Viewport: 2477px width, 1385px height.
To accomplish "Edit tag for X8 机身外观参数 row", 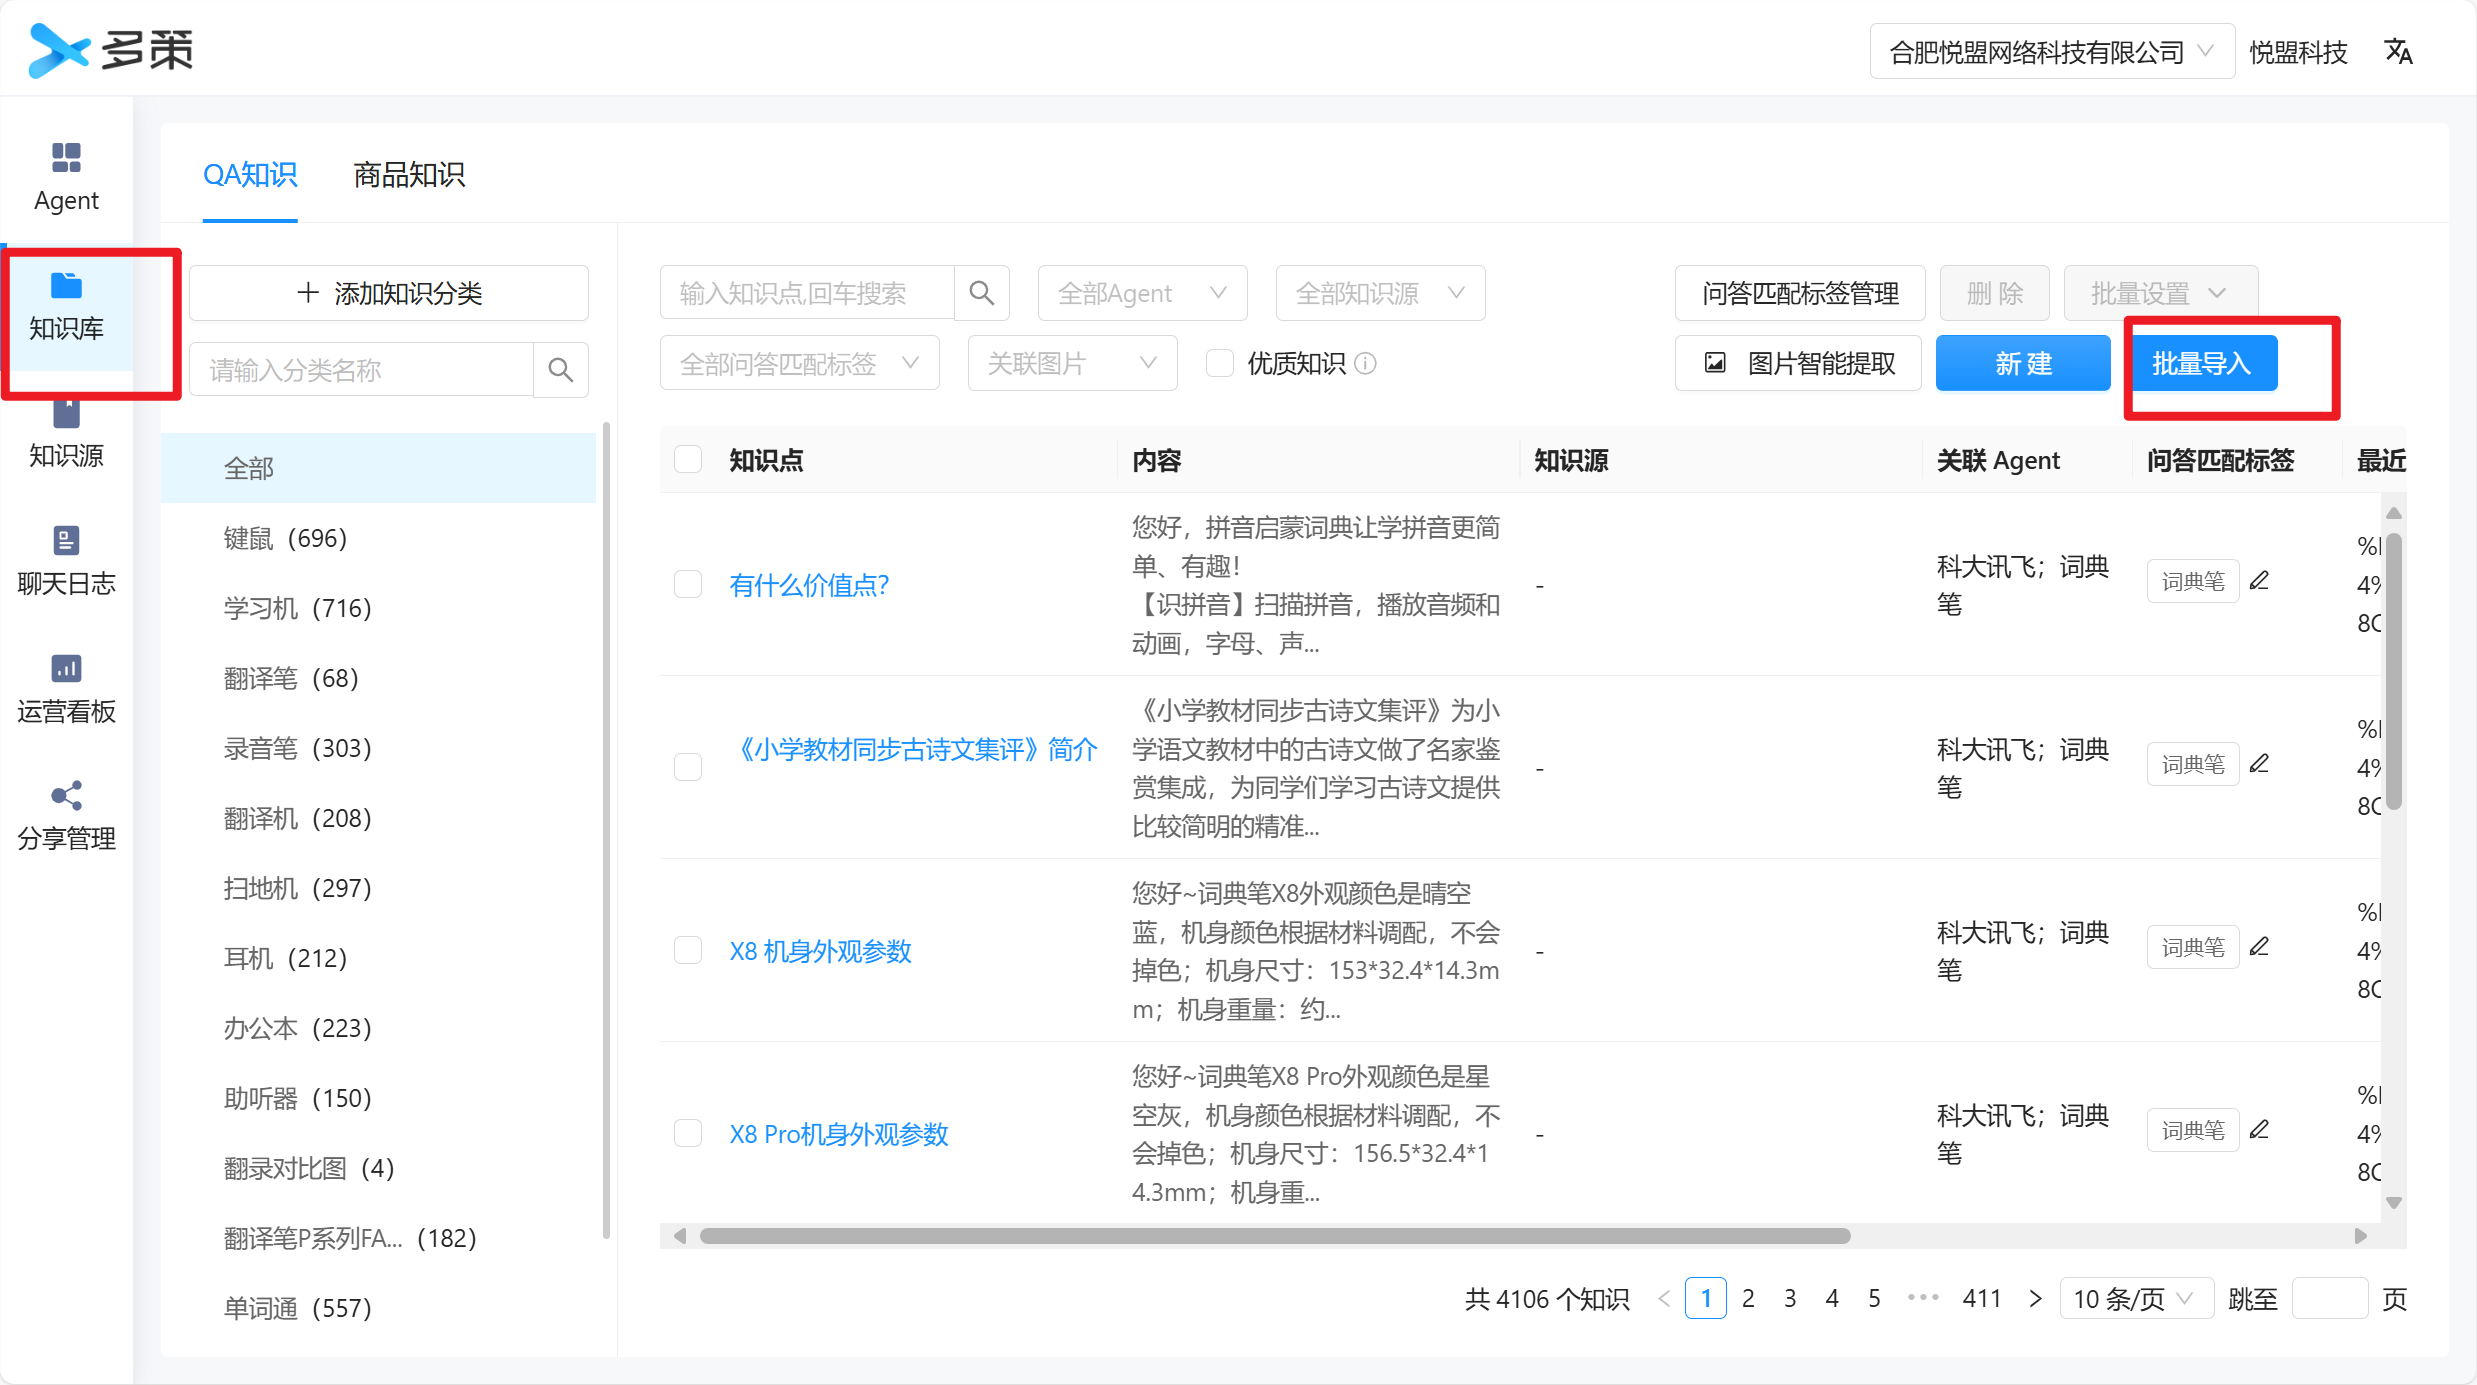I will click(x=2259, y=946).
